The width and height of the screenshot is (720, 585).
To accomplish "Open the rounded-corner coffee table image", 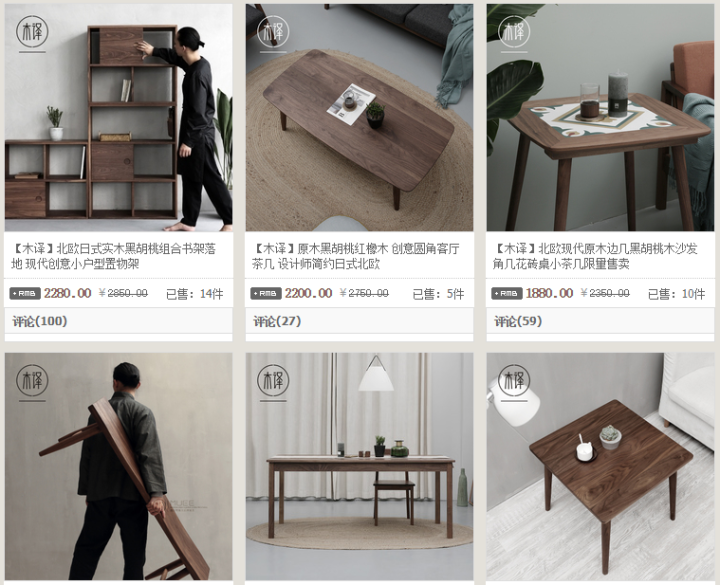I will pos(360,118).
